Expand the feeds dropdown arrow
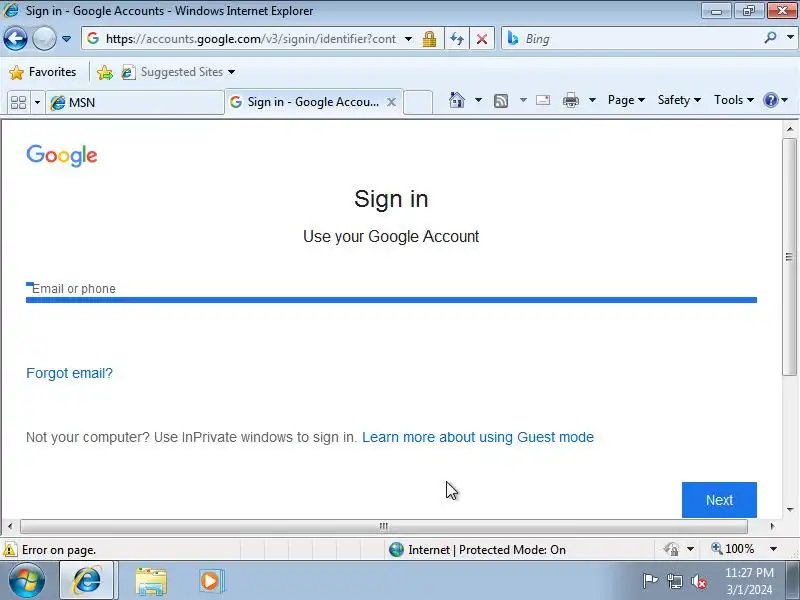The width and height of the screenshot is (800, 600). (x=523, y=100)
